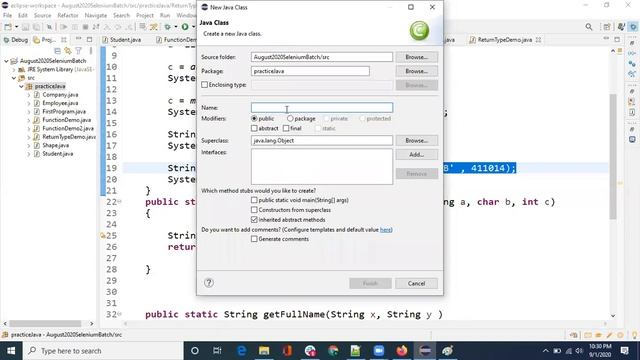Click the Search magnifier icon in toolbar

tap(589, 27)
